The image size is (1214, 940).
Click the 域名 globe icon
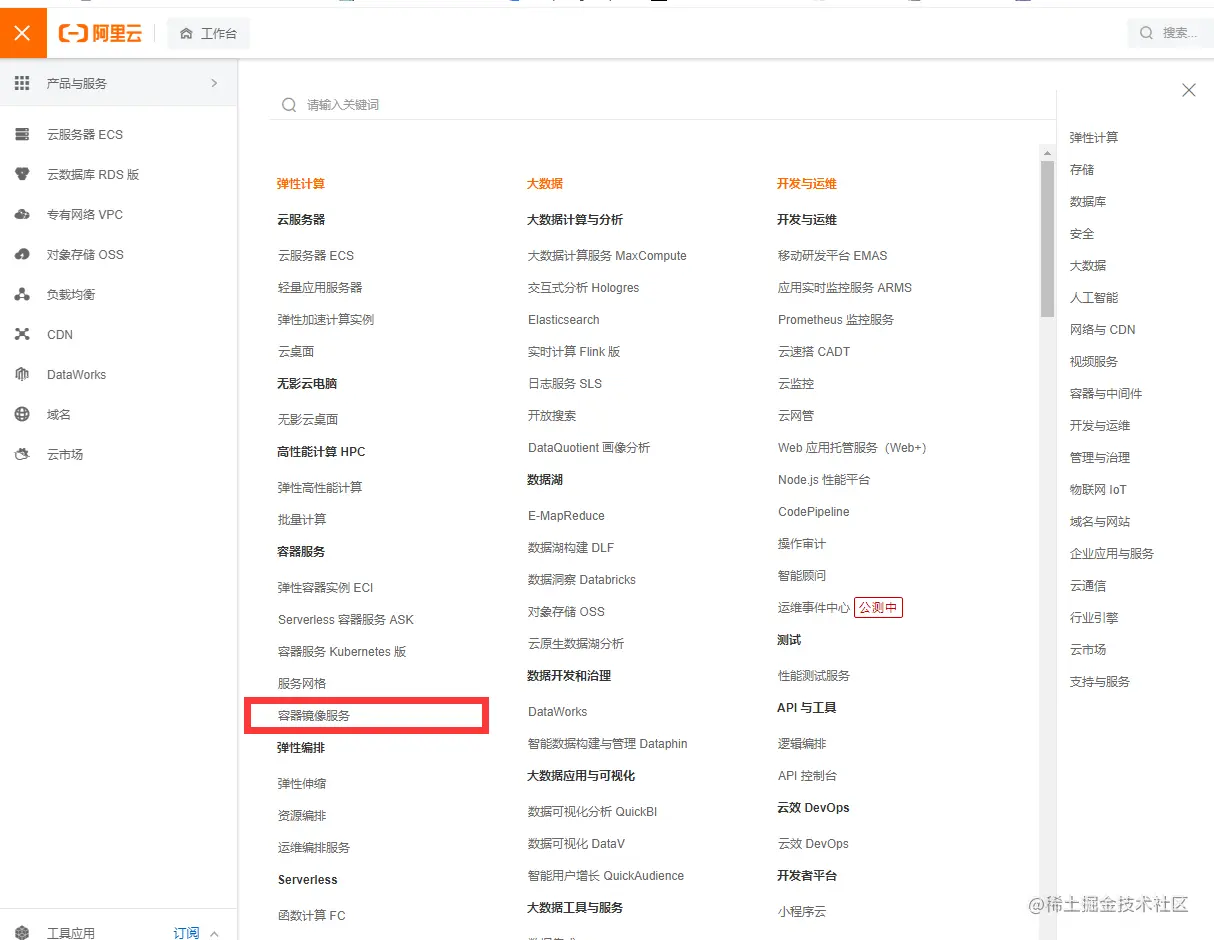point(22,414)
